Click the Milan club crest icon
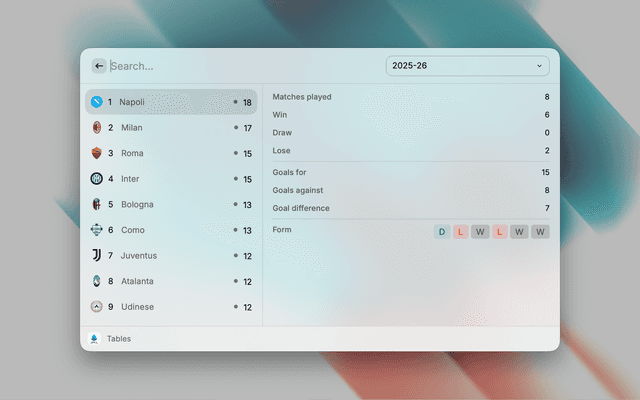The width and height of the screenshot is (640, 400). [x=97, y=128]
